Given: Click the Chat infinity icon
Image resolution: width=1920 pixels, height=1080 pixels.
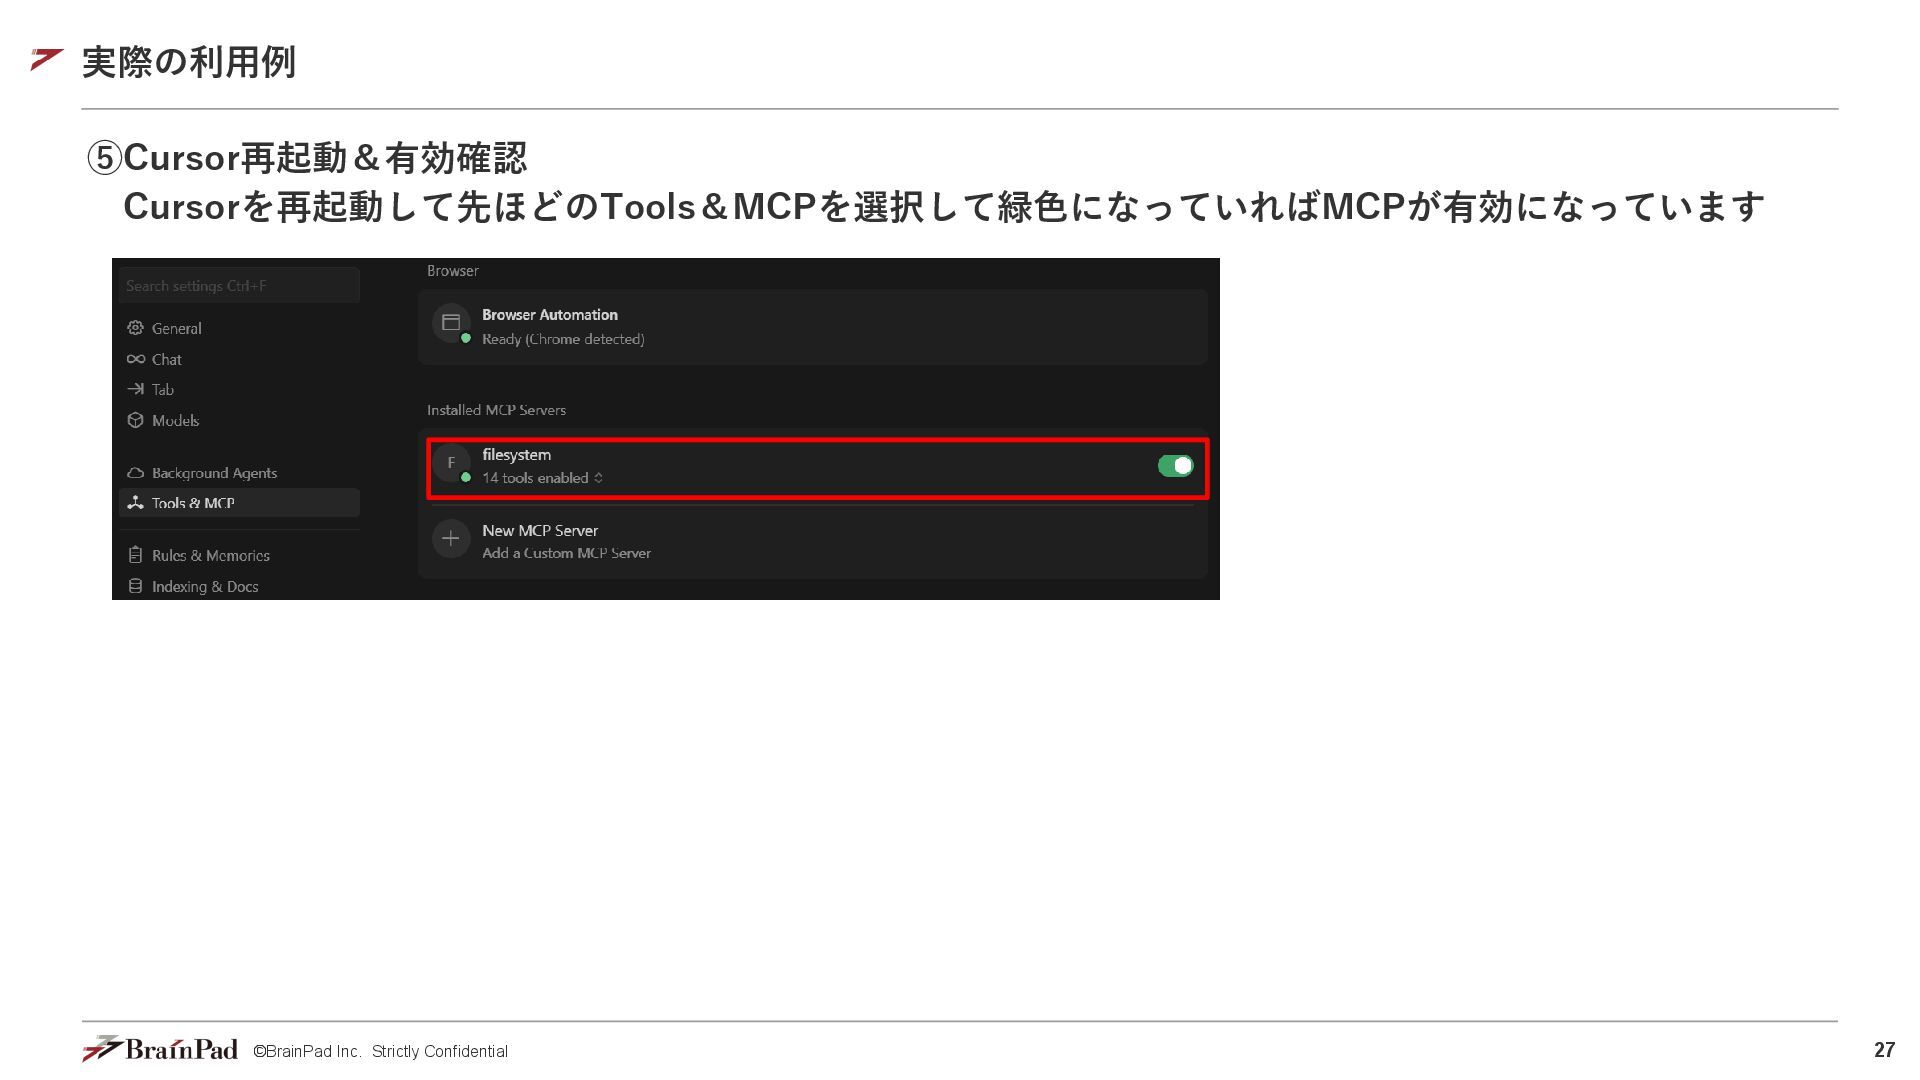Looking at the screenshot, I should pyautogui.click(x=135, y=359).
